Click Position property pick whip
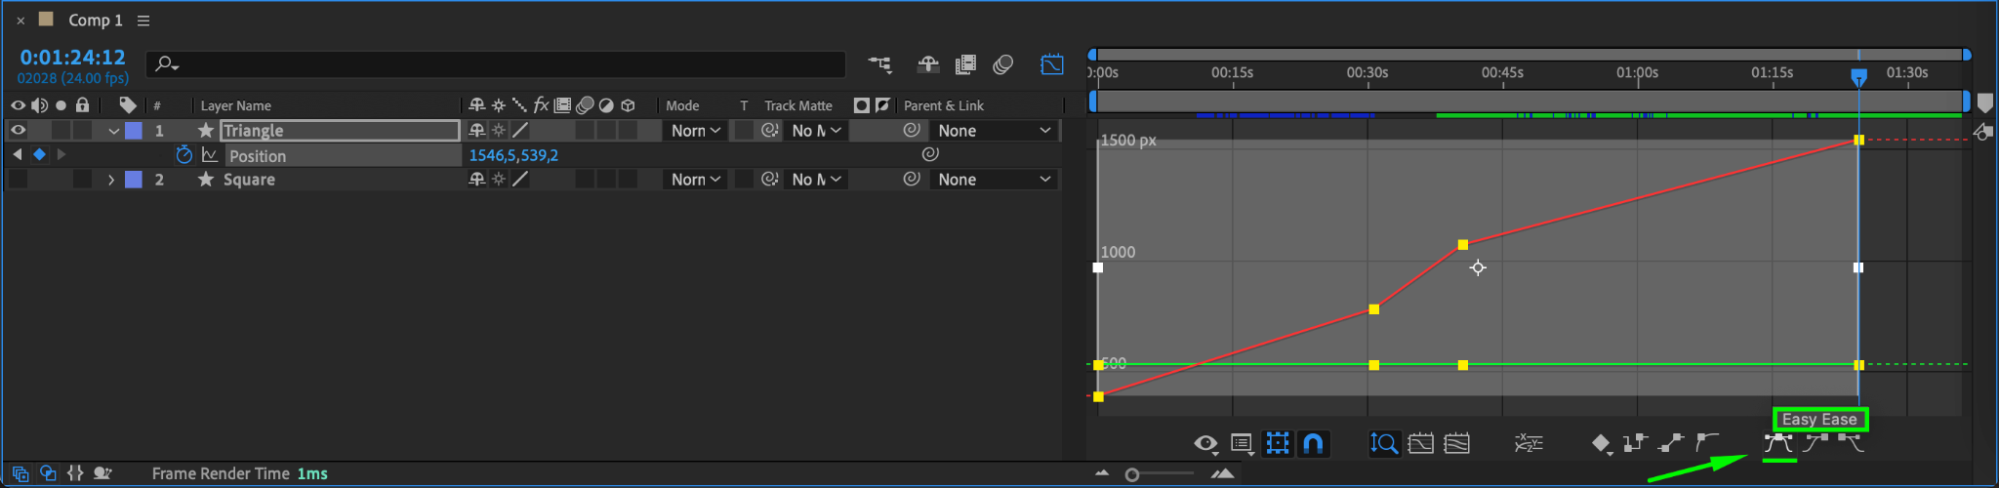This screenshot has height=489, width=1999. pyautogui.click(x=930, y=154)
